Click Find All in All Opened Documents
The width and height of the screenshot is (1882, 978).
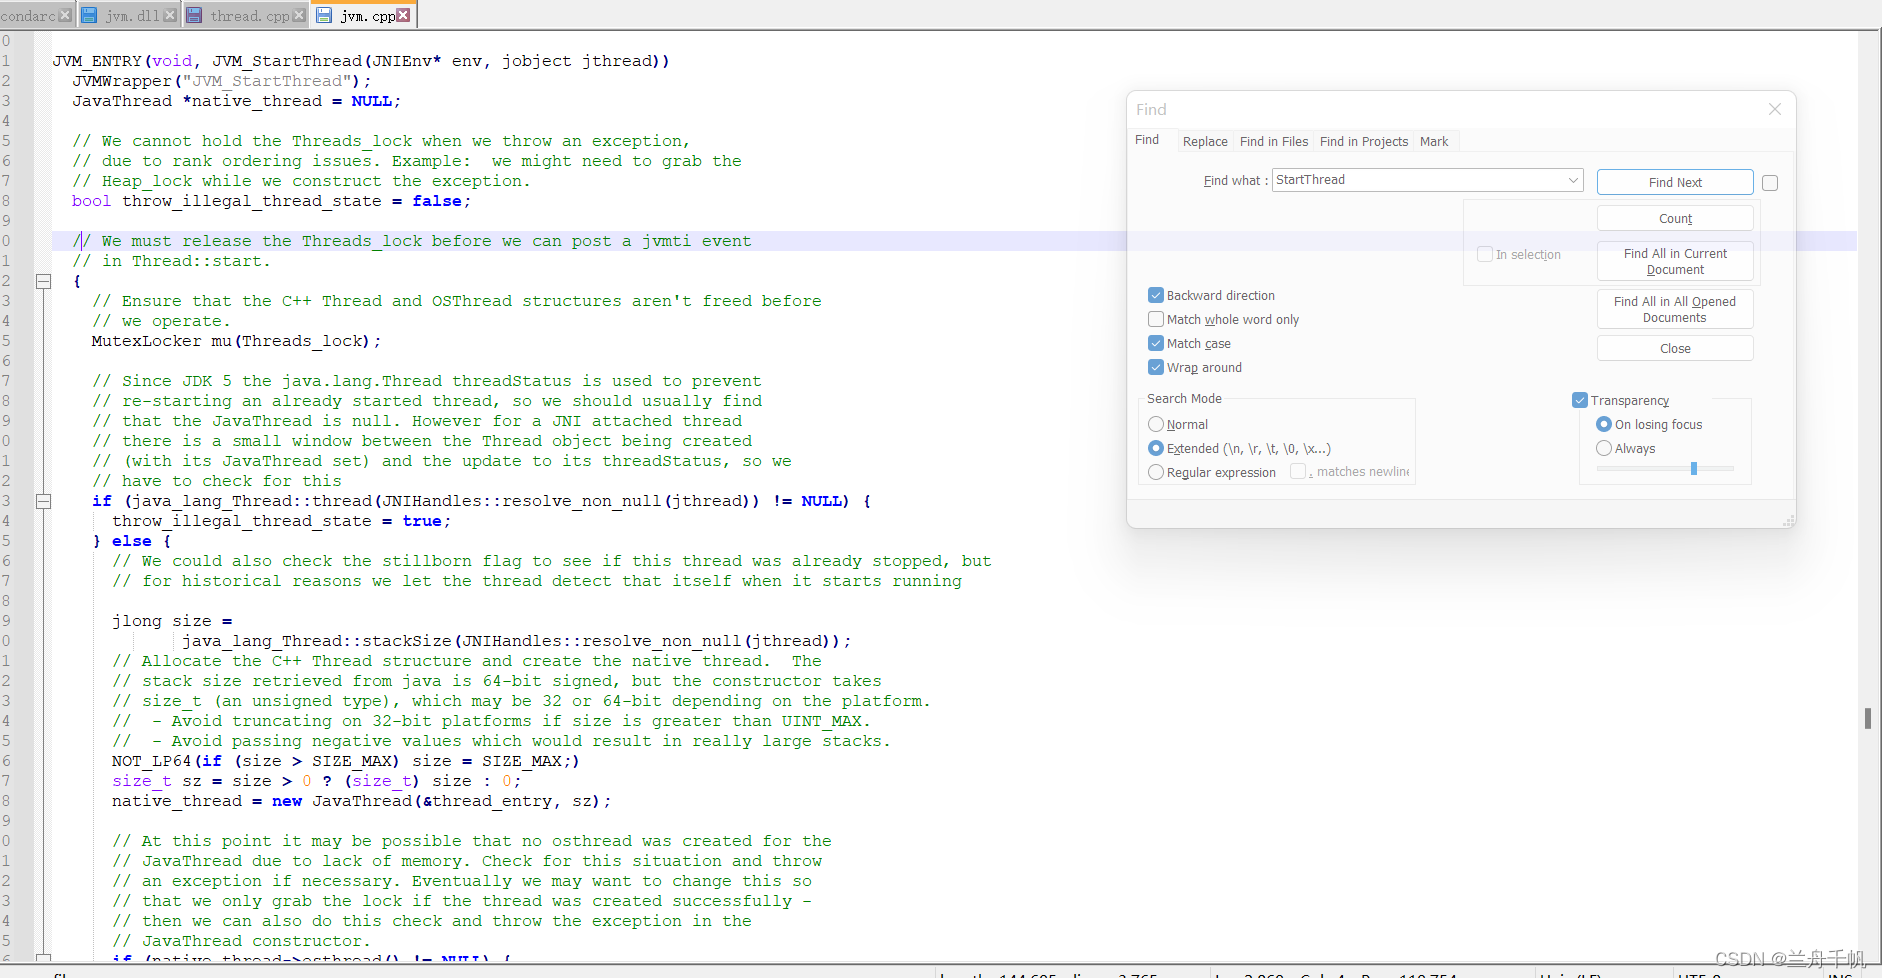pyautogui.click(x=1675, y=309)
